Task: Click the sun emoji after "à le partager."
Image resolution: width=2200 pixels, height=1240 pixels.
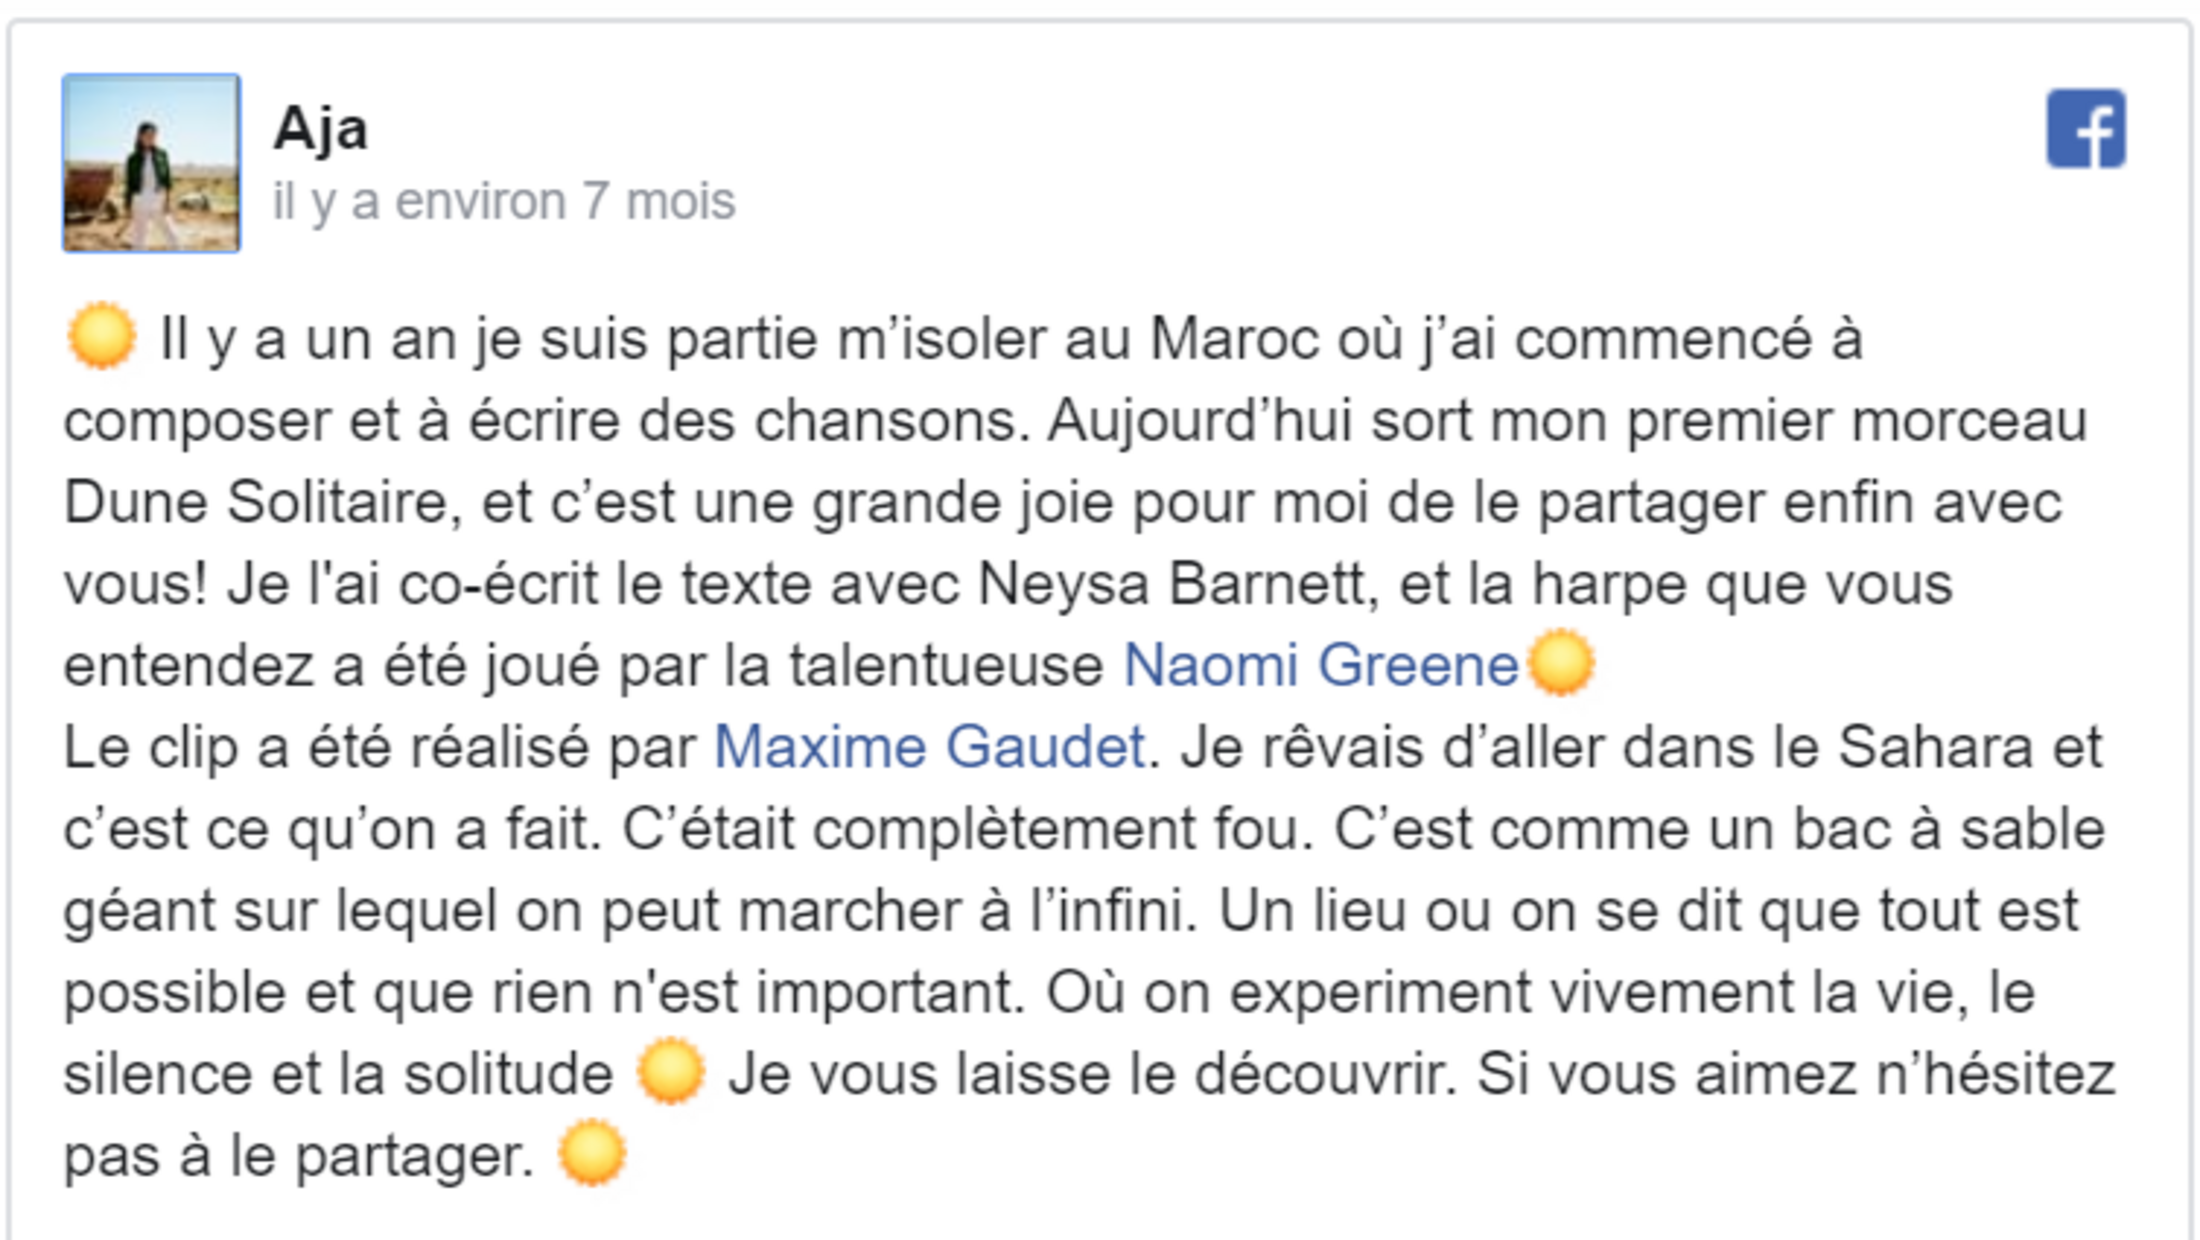Action: 592,1154
